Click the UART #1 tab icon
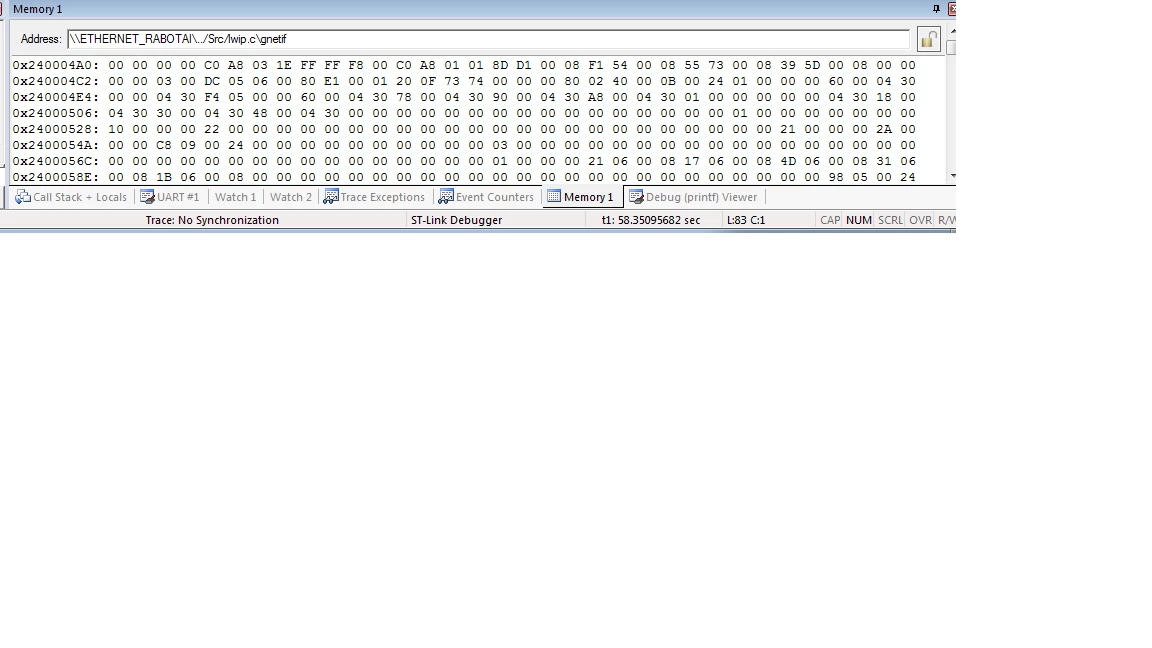Viewport: 1152px width, 648px height. click(147, 197)
